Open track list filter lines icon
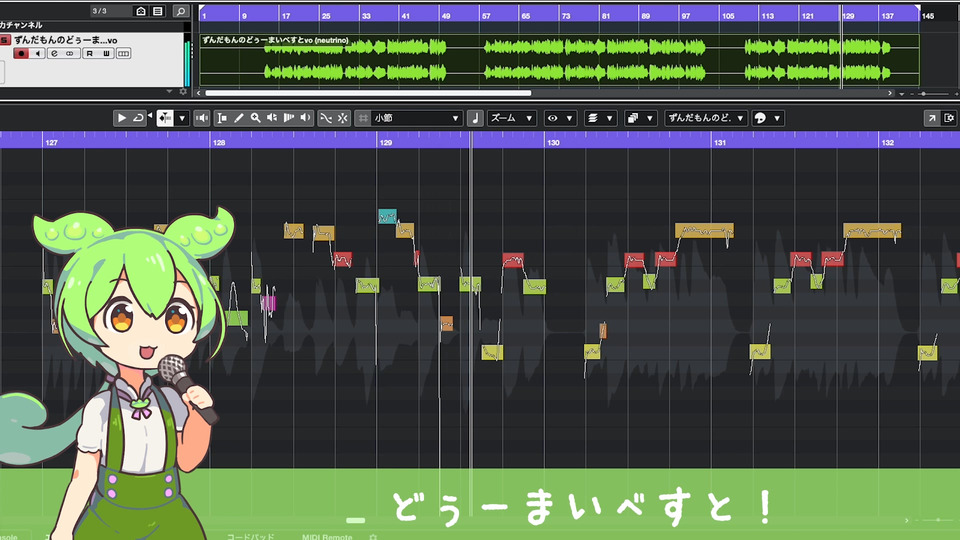The image size is (960, 540). point(157,11)
